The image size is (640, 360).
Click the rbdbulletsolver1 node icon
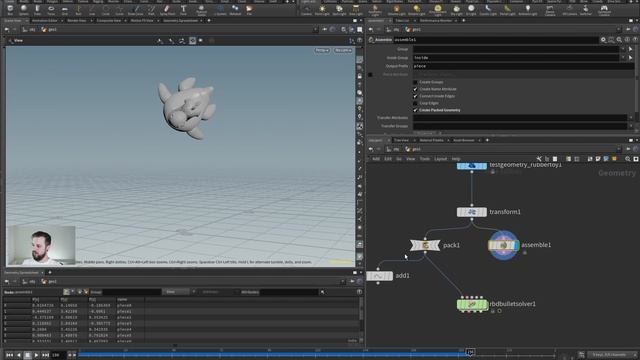[x=472, y=304]
